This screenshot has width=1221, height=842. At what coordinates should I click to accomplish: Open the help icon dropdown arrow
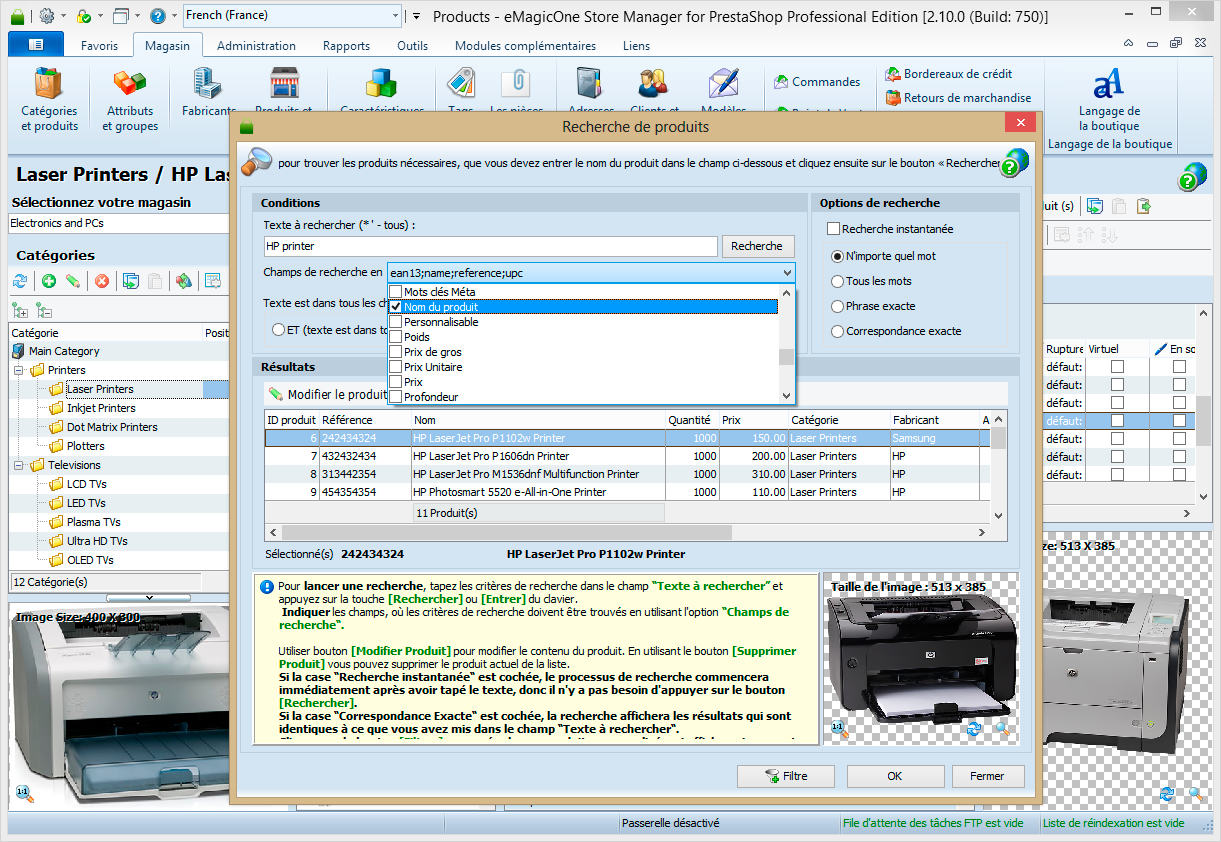(x=174, y=16)
